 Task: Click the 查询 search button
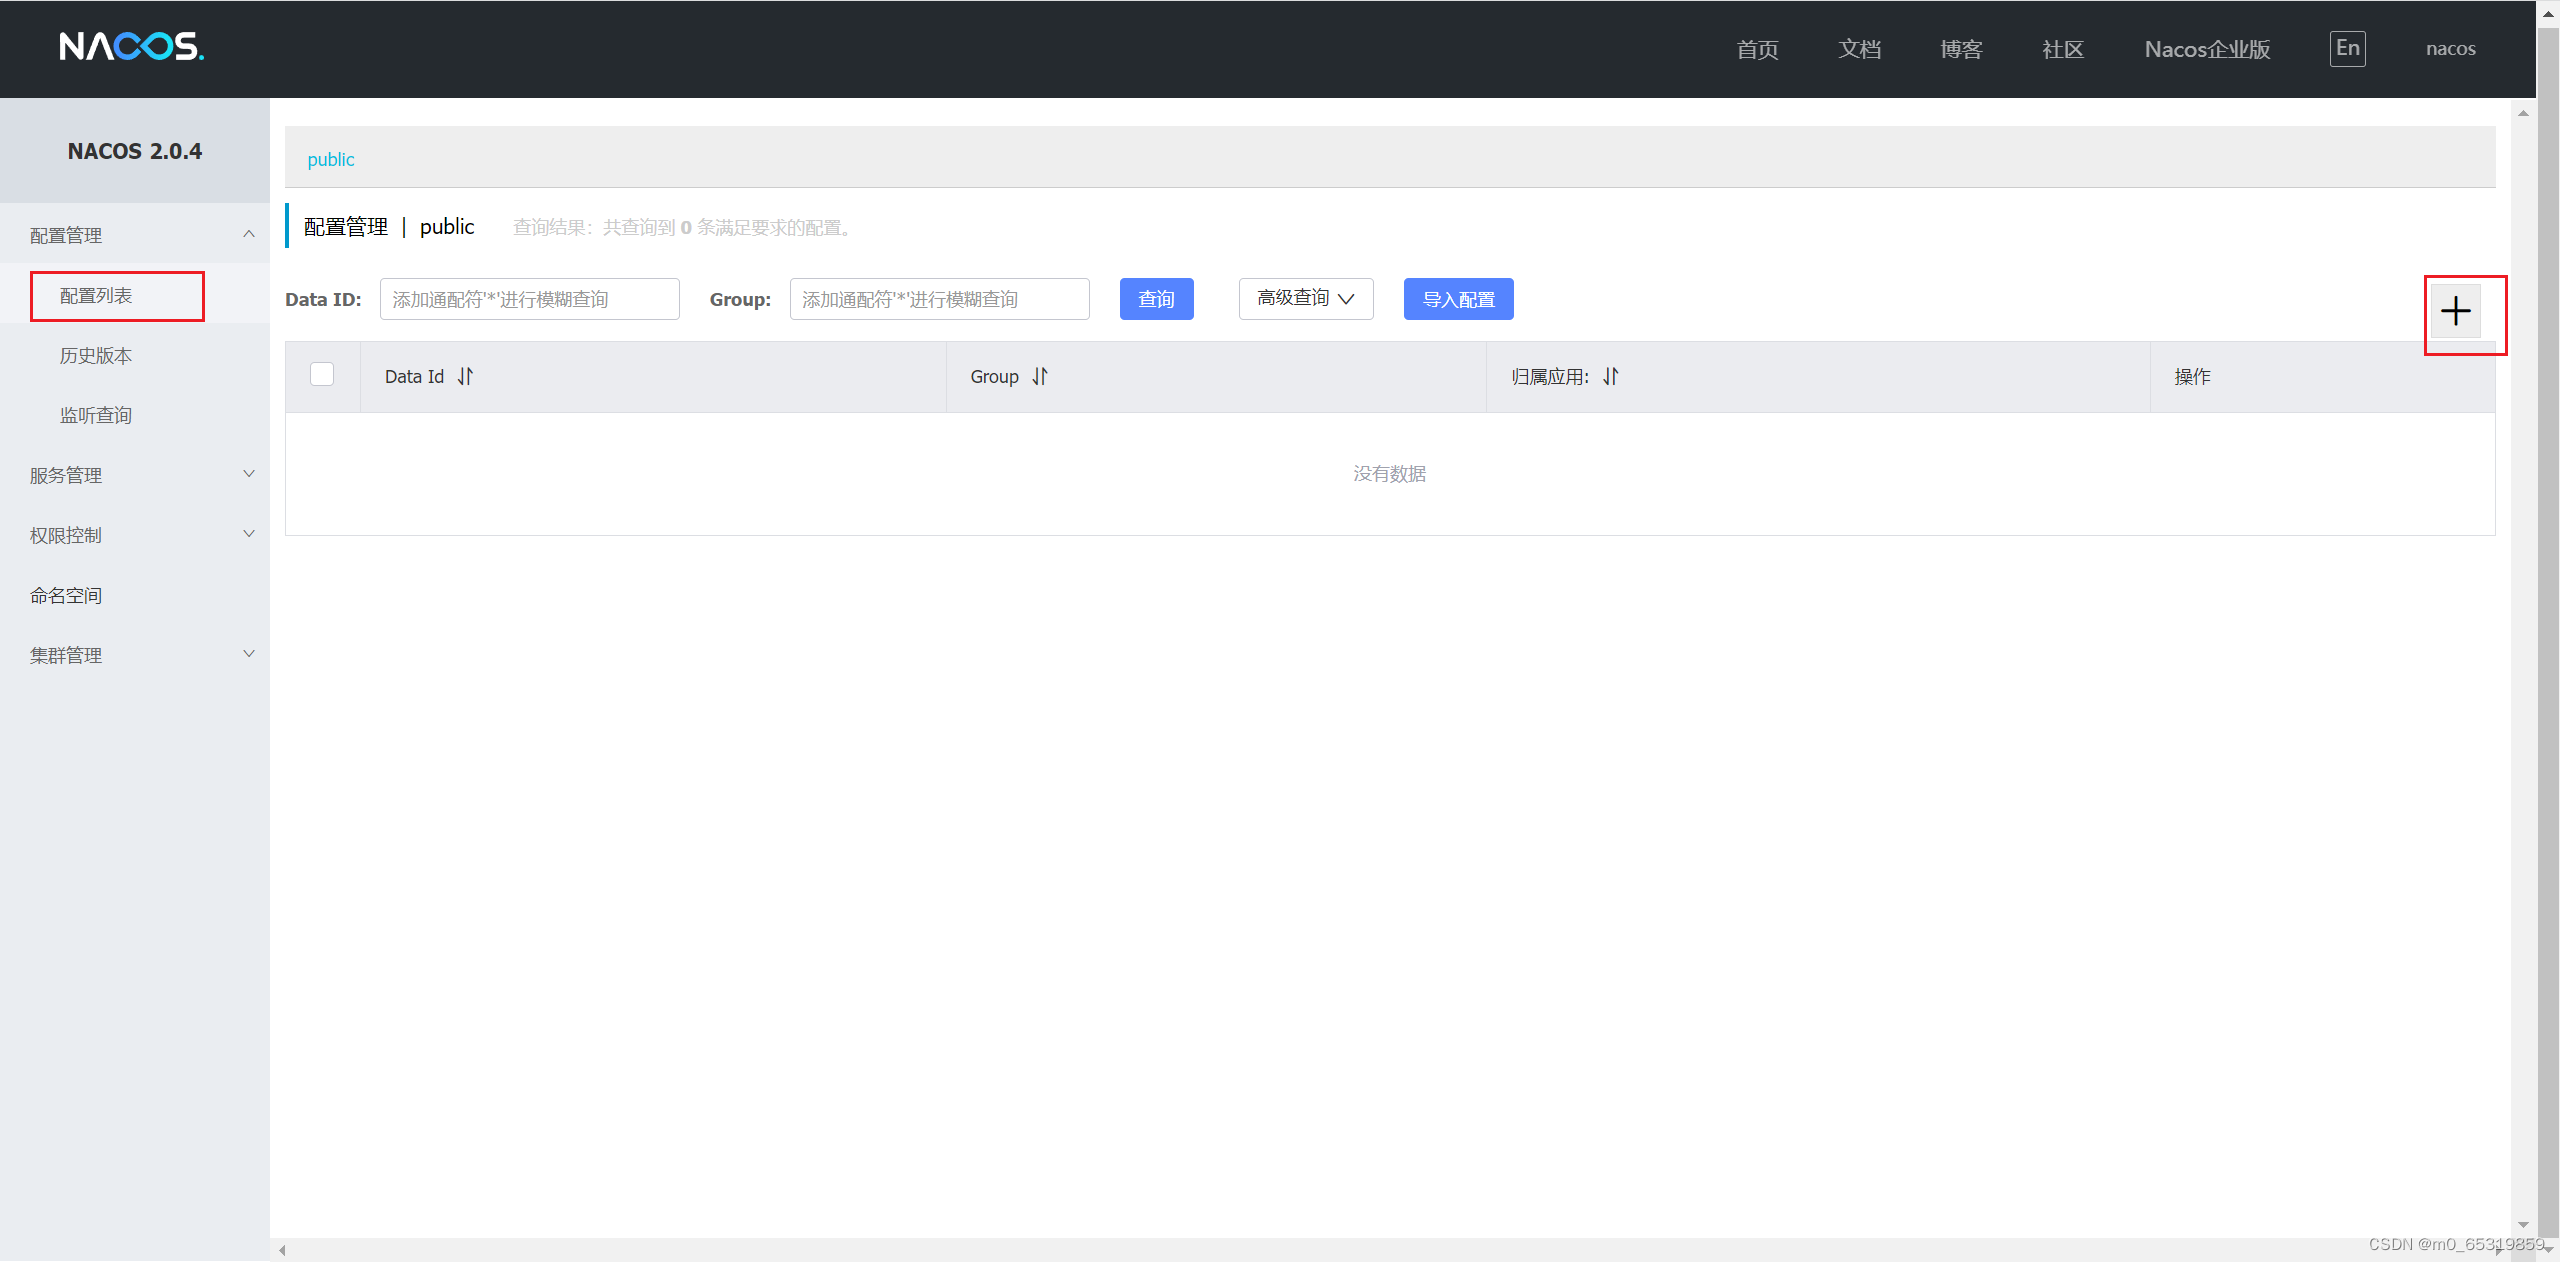click(1156, 298)
